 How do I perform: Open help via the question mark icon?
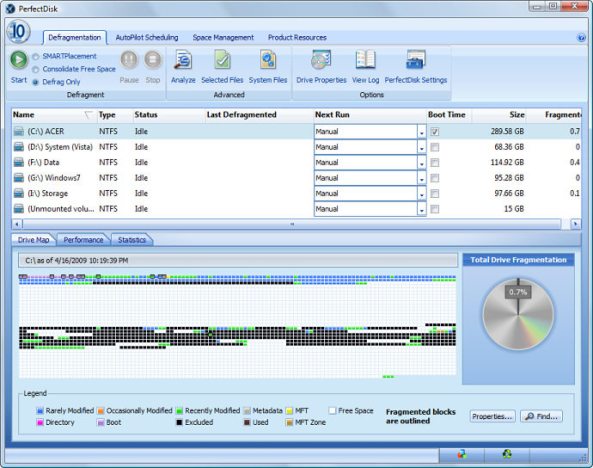(581, 37)
